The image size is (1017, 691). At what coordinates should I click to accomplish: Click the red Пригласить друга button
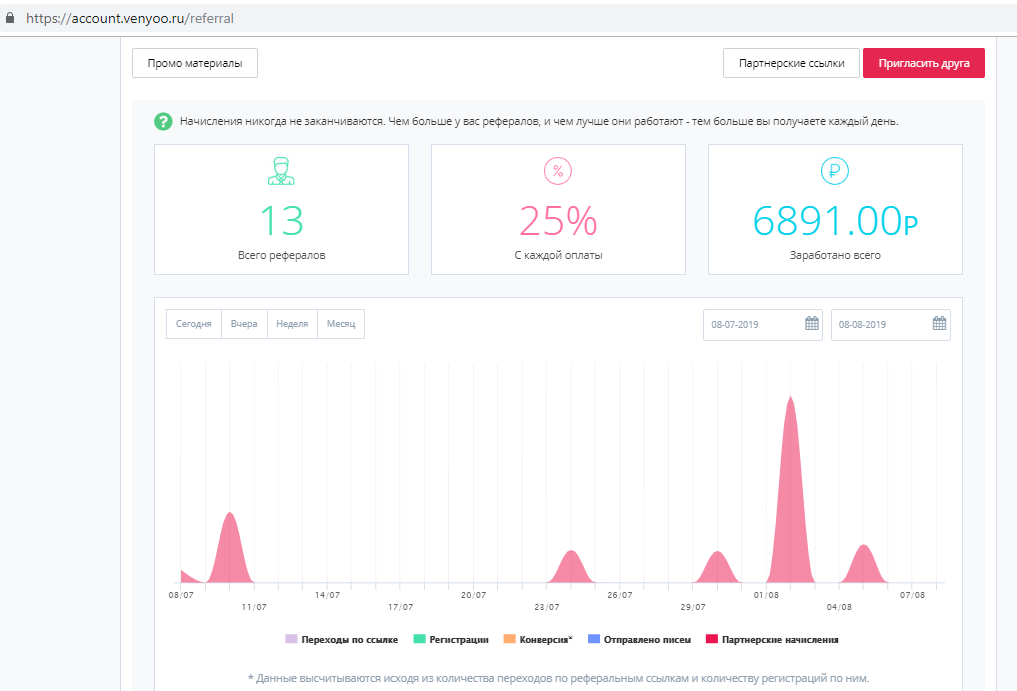pos(924,63)
